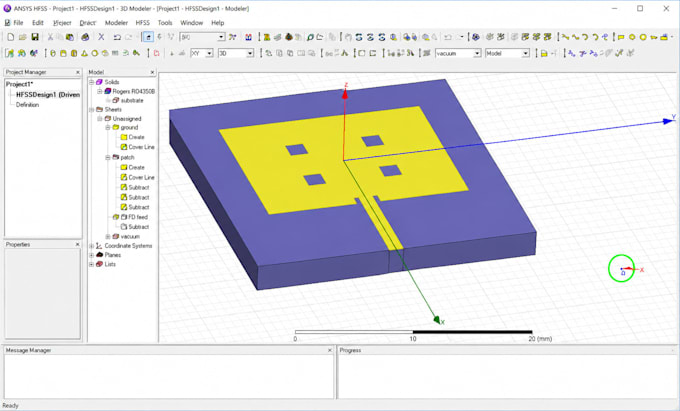Click the Draw spline icon

coord(575,37)
